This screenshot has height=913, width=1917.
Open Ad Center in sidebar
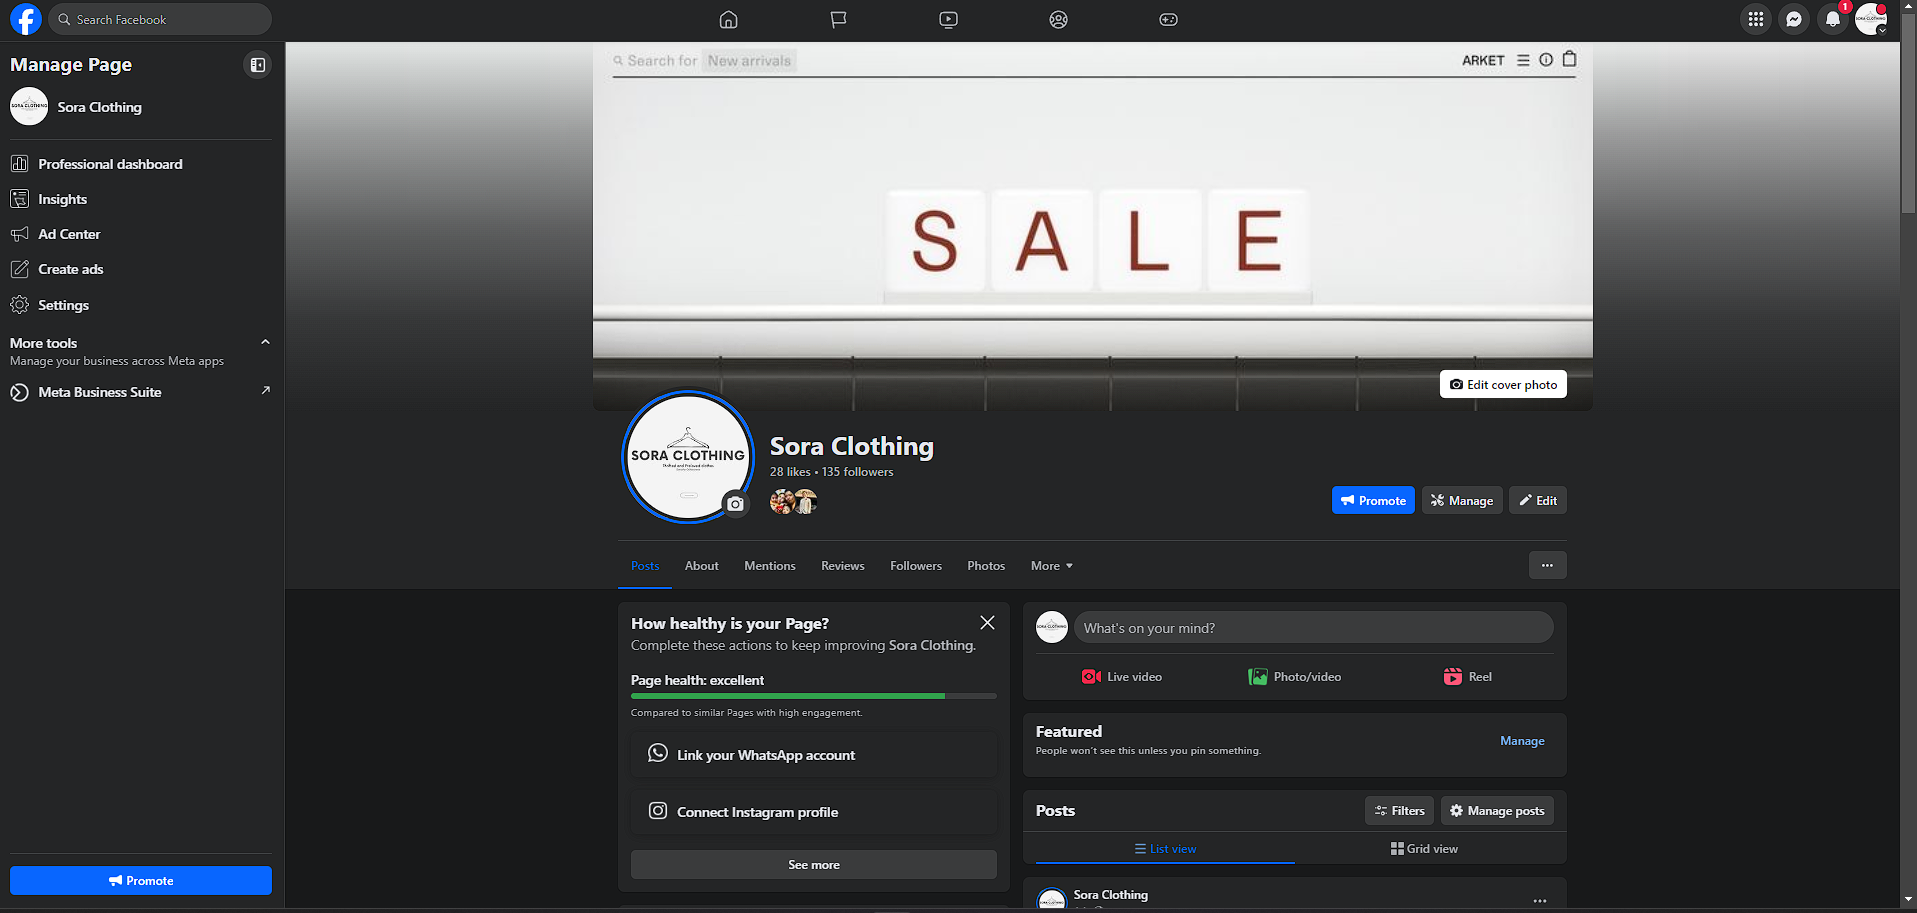tap(140, 234)
